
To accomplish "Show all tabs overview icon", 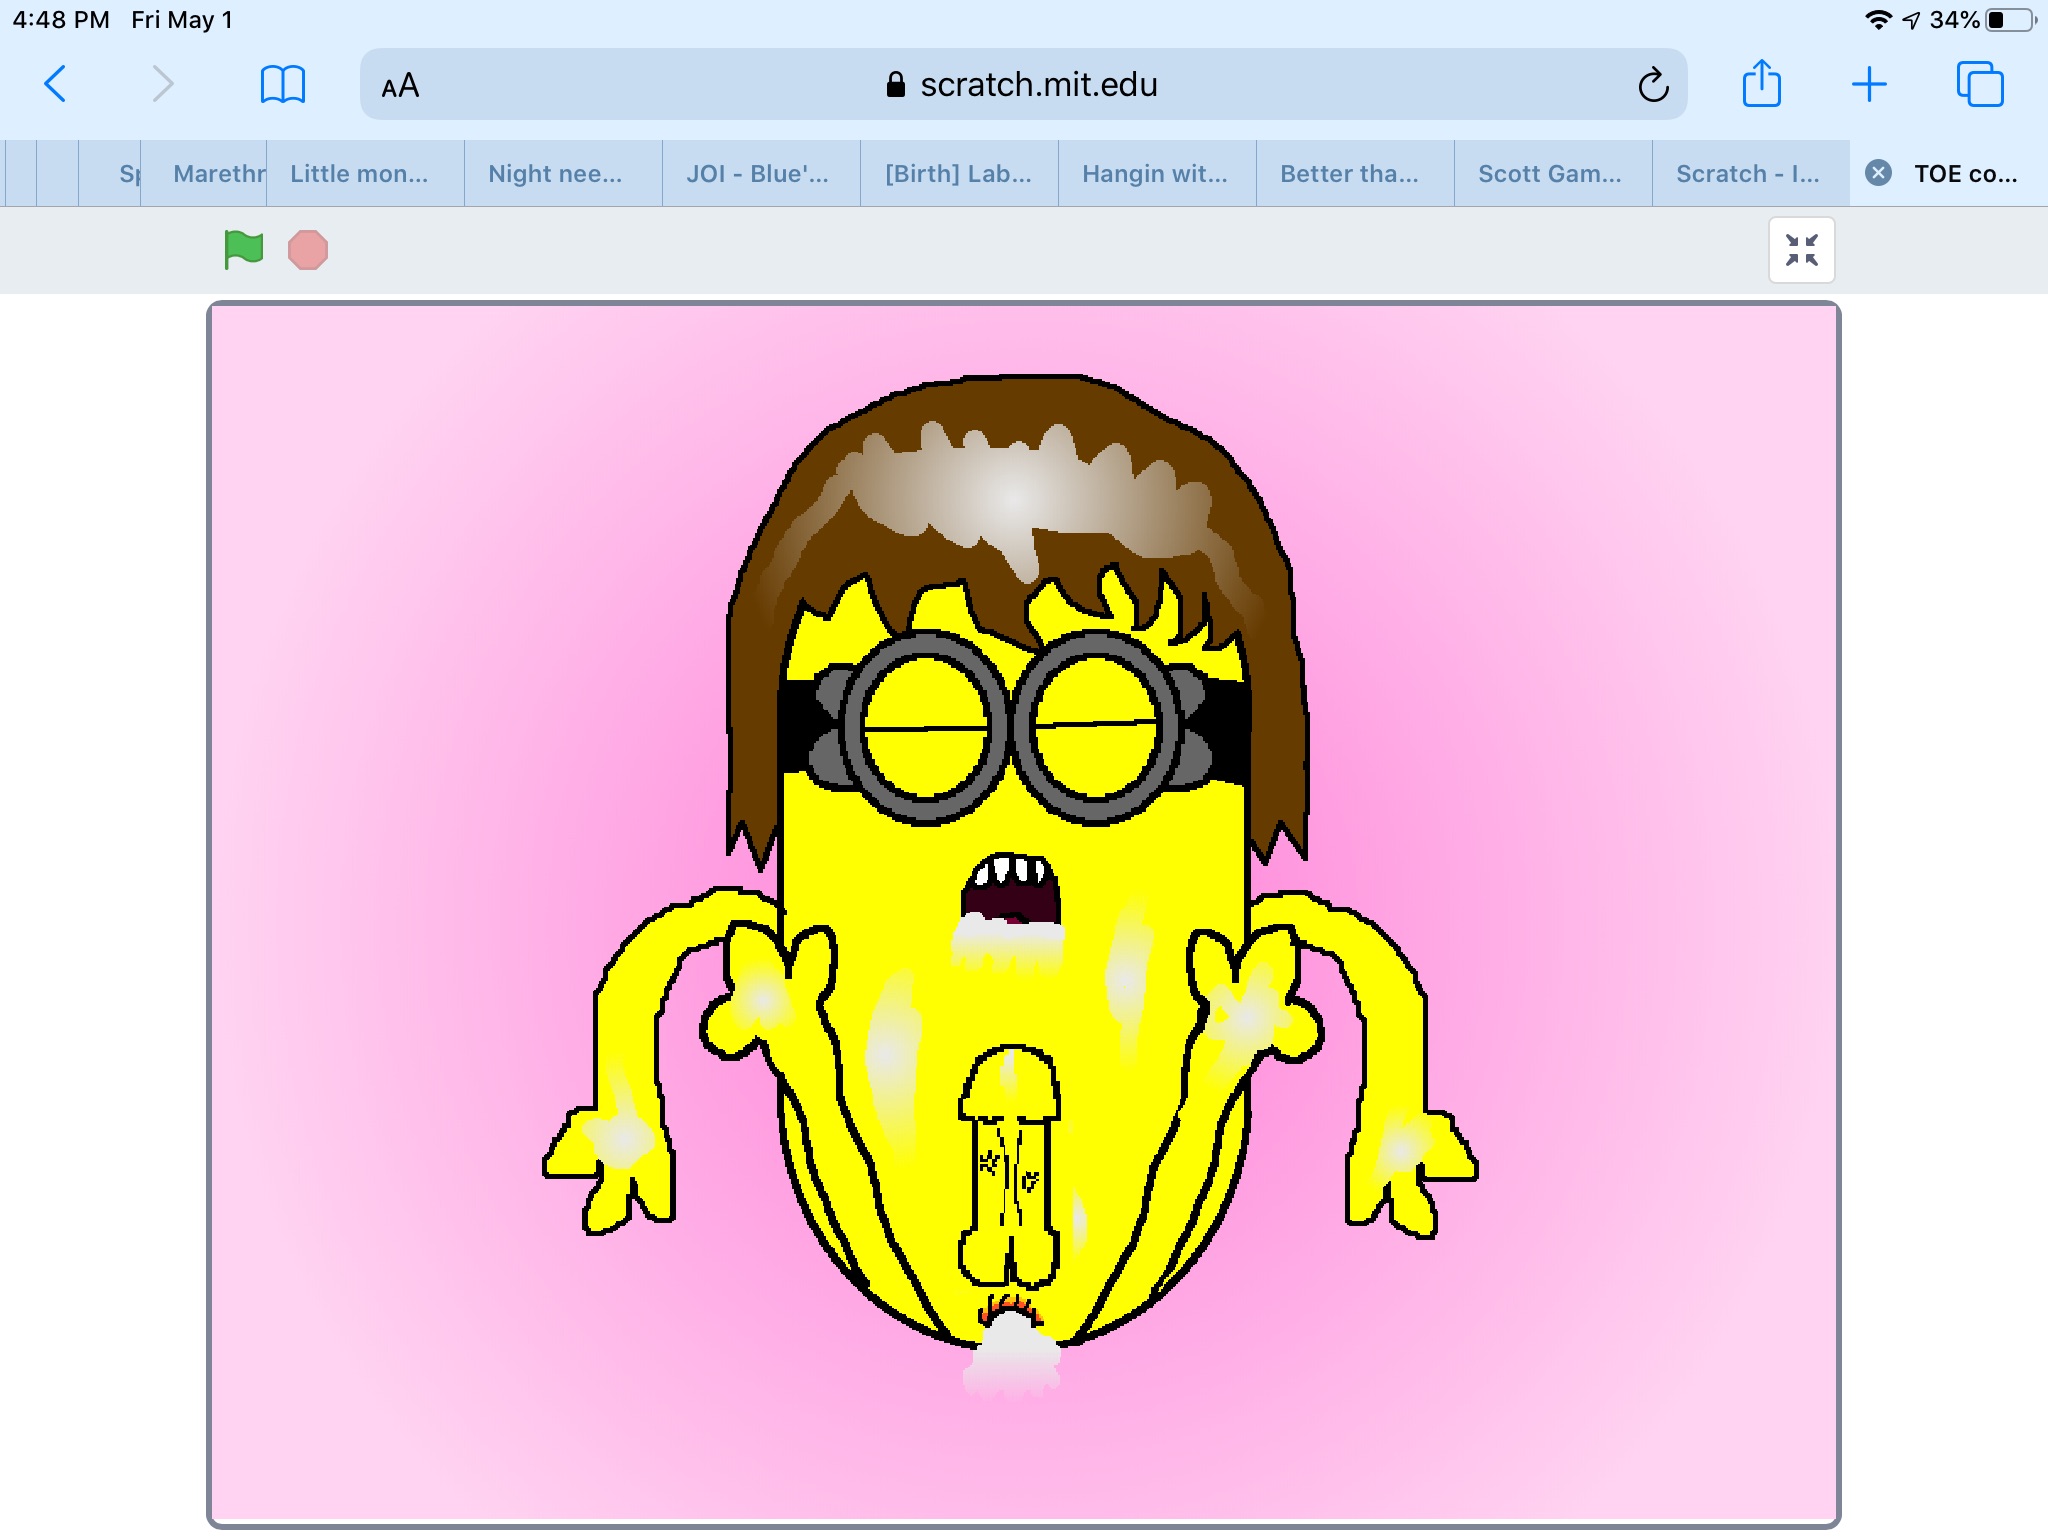I will click(x=1979, y=84).
